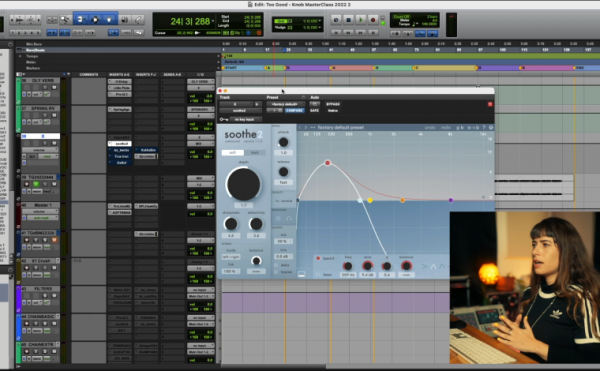The image size is (600, 371).
Task: Select the Grabber tool
Action: (109, 20)
